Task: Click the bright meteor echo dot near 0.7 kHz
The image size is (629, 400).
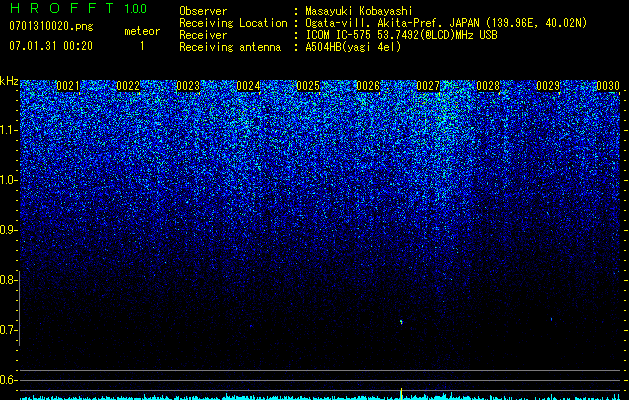Action: click(401, 322)
